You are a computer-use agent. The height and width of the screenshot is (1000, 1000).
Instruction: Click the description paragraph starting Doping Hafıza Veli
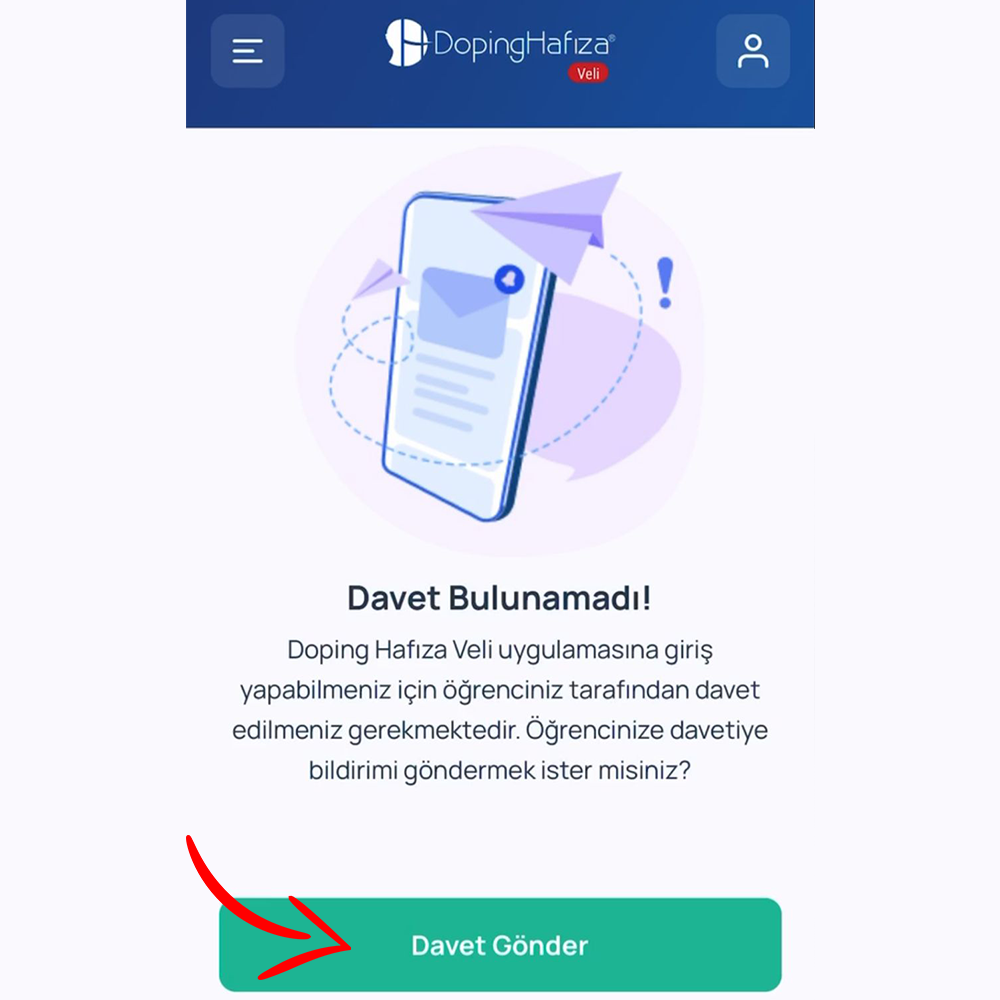pos(499,710)
